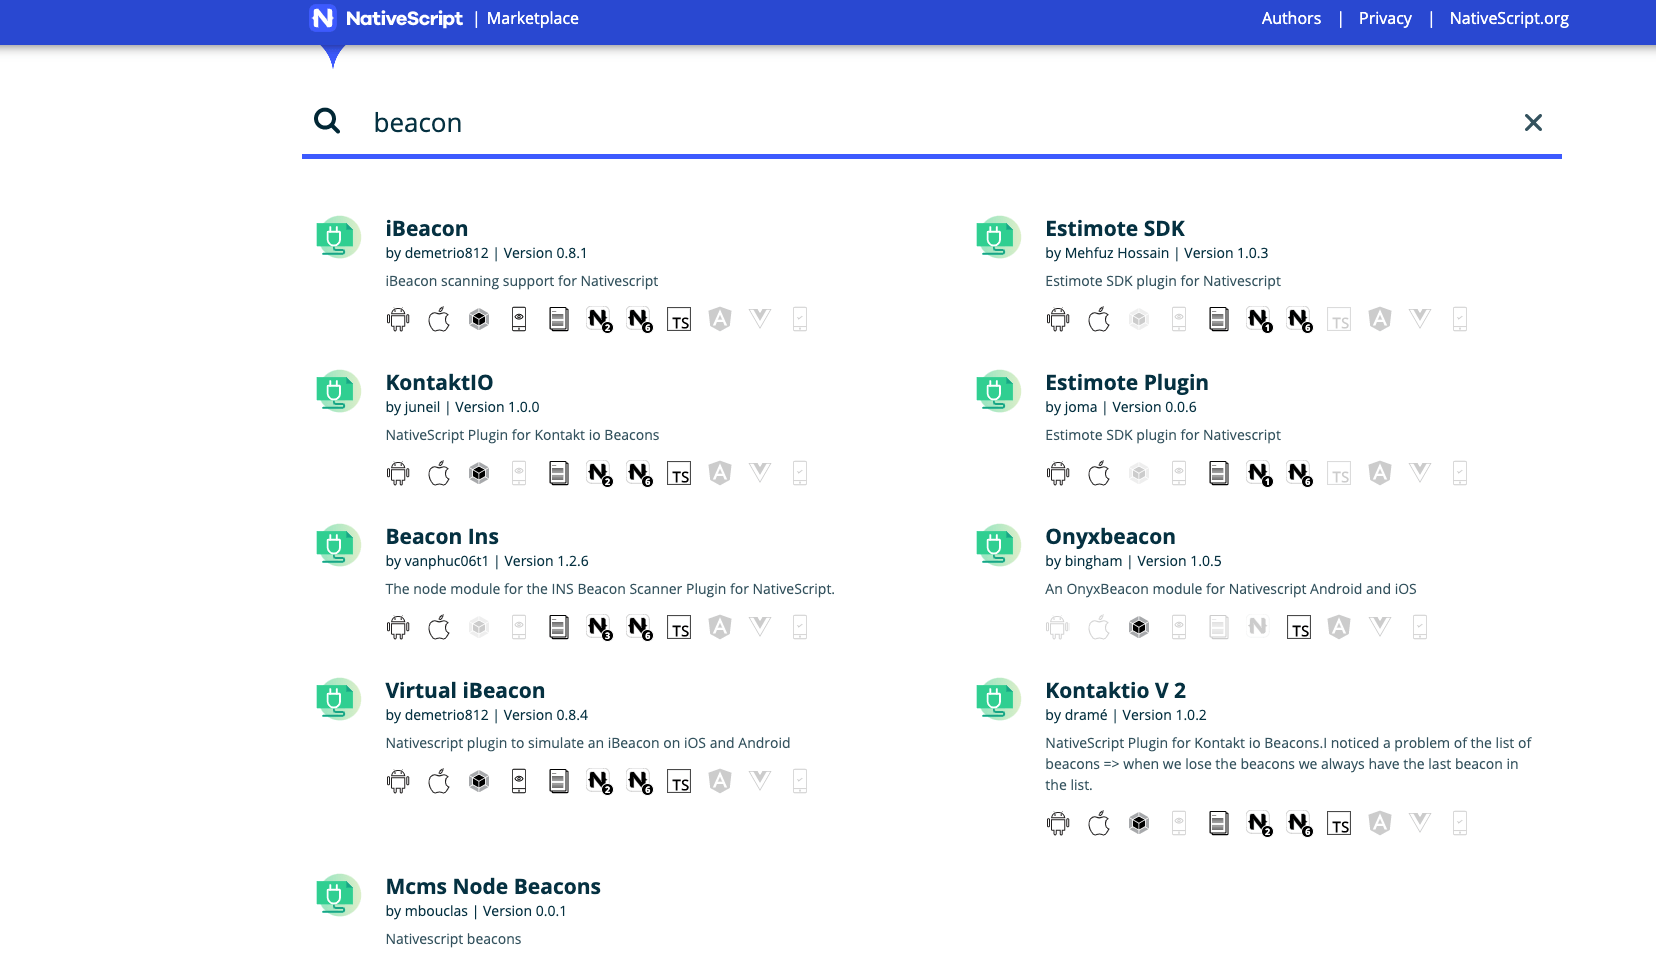This screenshot has height=963, width=1656.
Task: Open the Virtual iBeacon plugin title
Action: tap(465, 690)
